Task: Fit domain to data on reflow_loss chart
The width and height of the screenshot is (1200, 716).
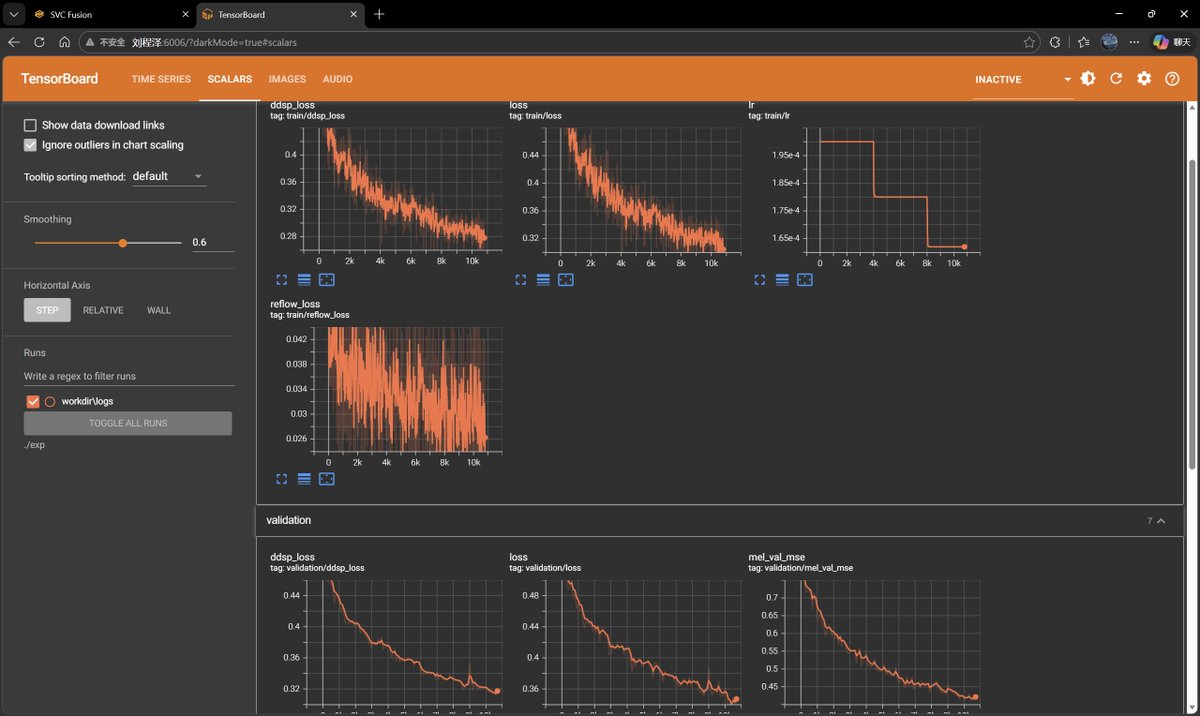Action: click(x=326, y=479)
